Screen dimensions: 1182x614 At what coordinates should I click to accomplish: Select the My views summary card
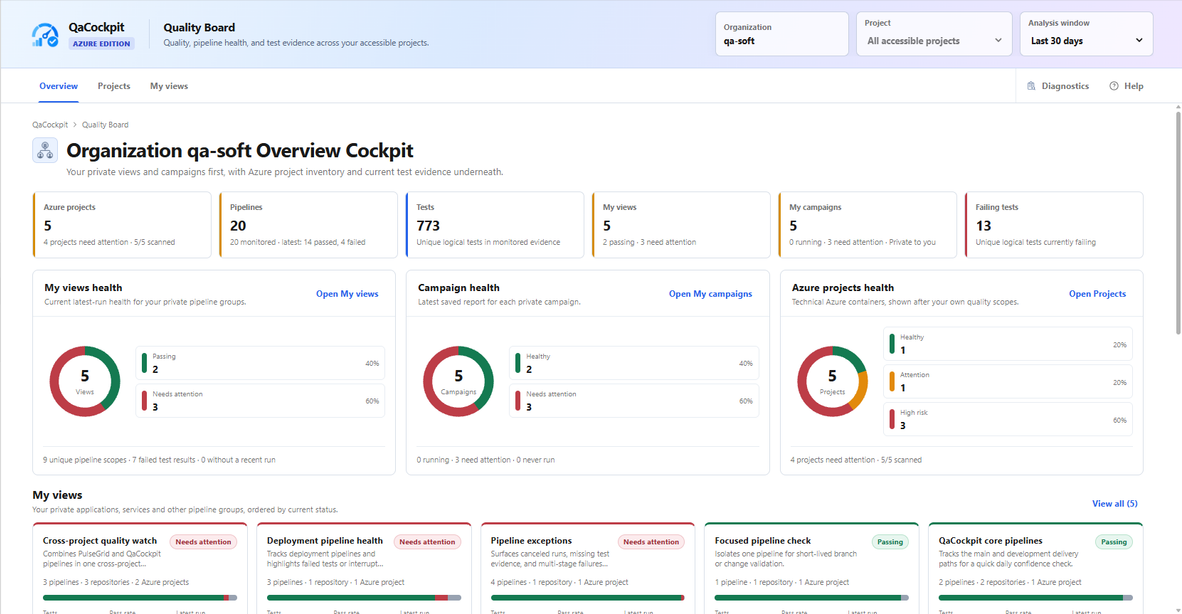[x=681, y=225]
